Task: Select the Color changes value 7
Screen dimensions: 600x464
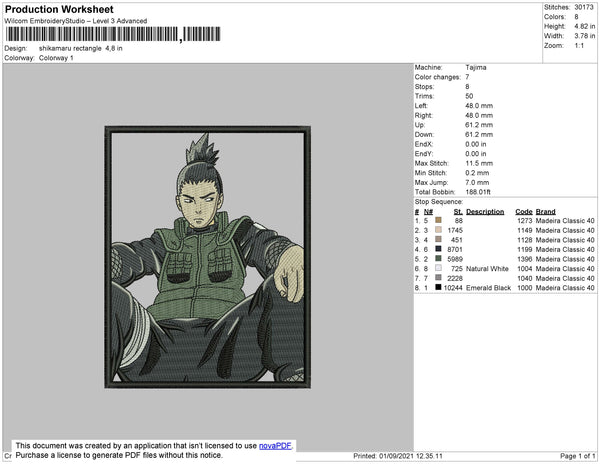Action: tap(467, 77)
